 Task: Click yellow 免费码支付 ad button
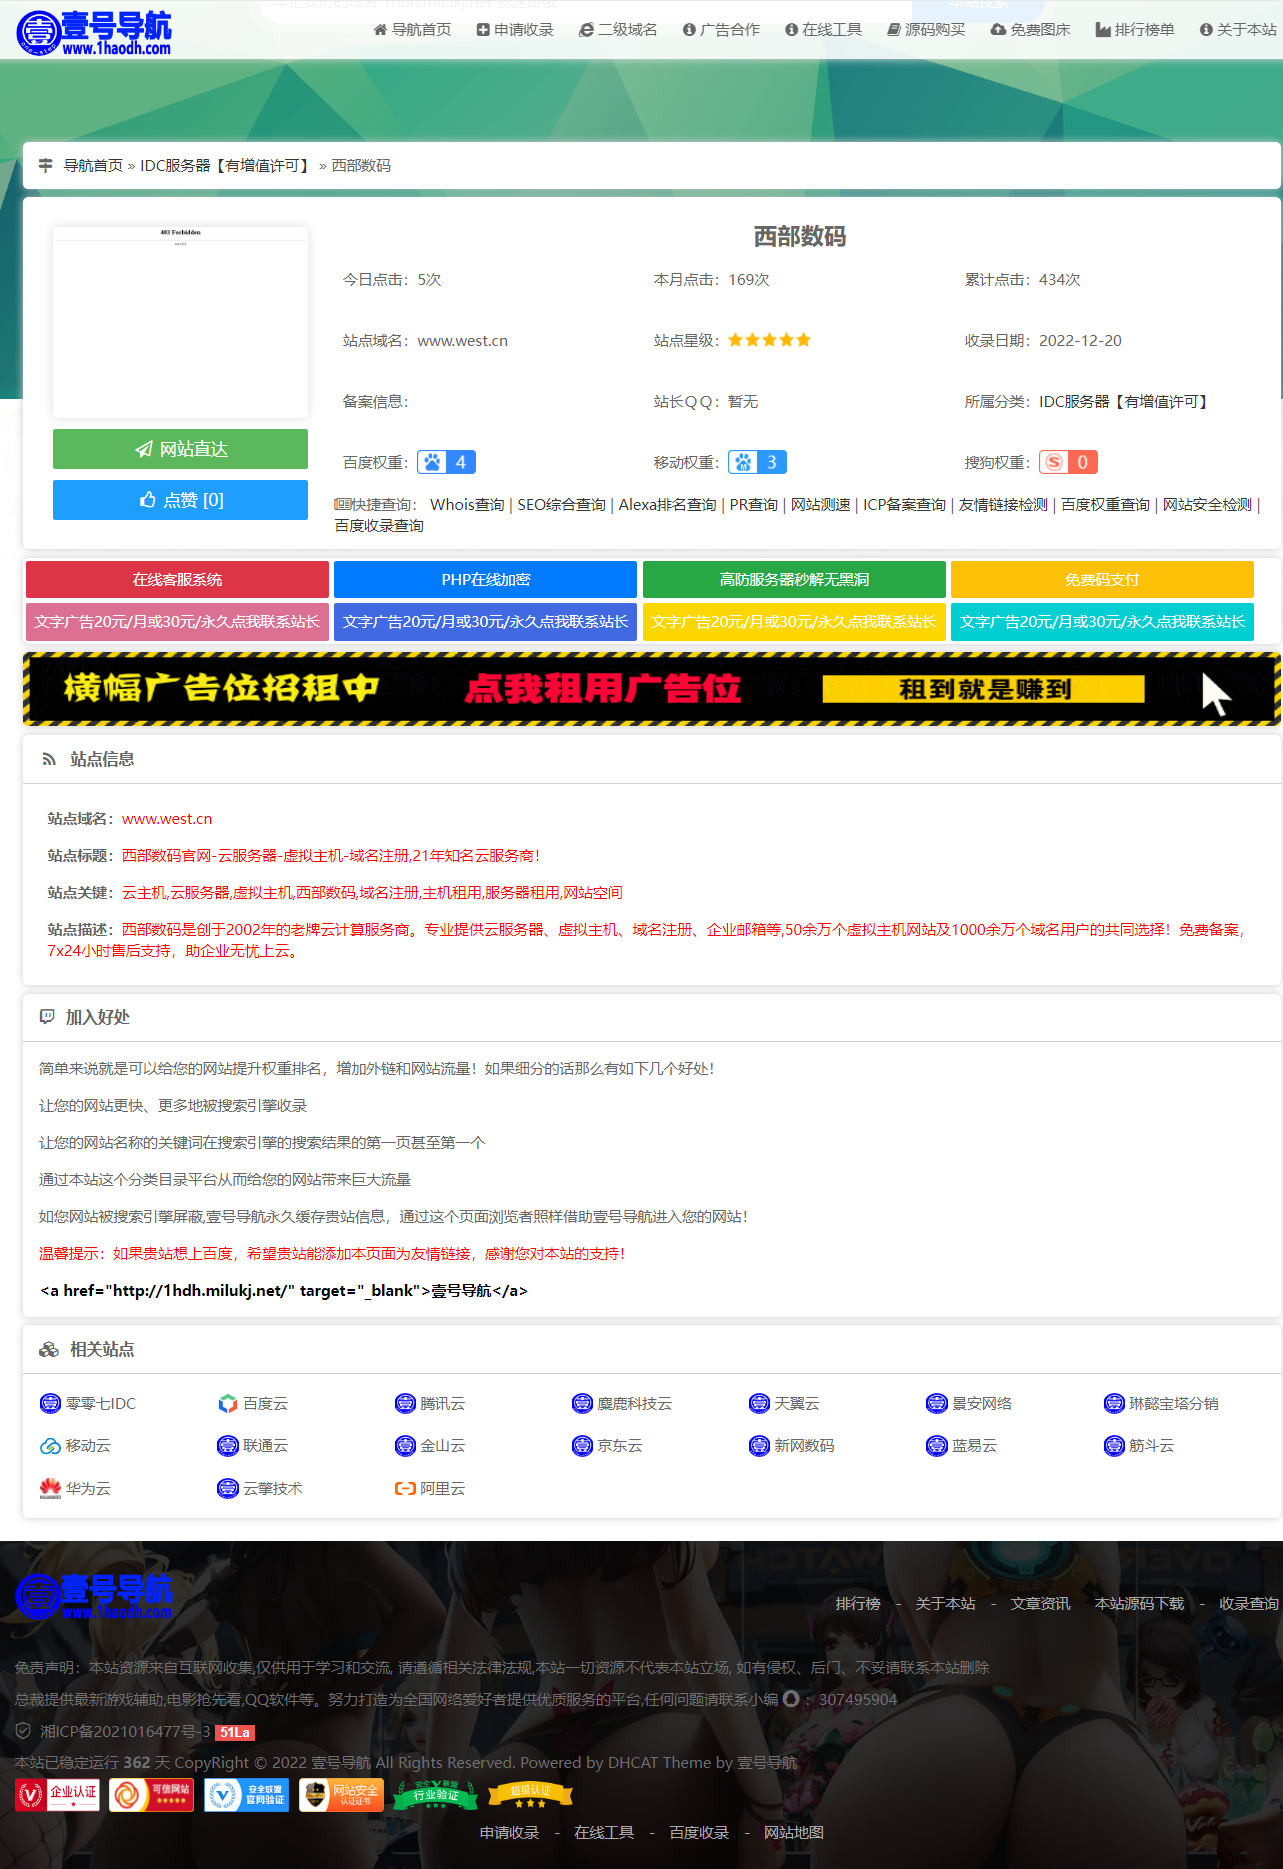(1102, 580)
